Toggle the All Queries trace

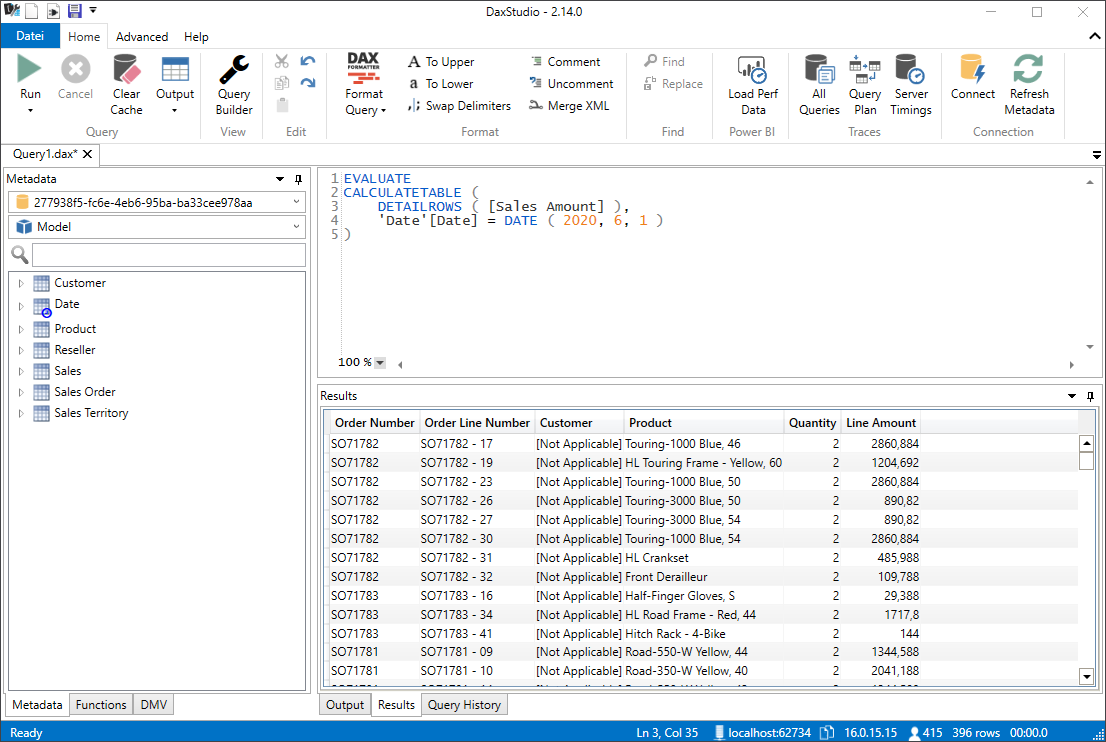tap(819, 85)
